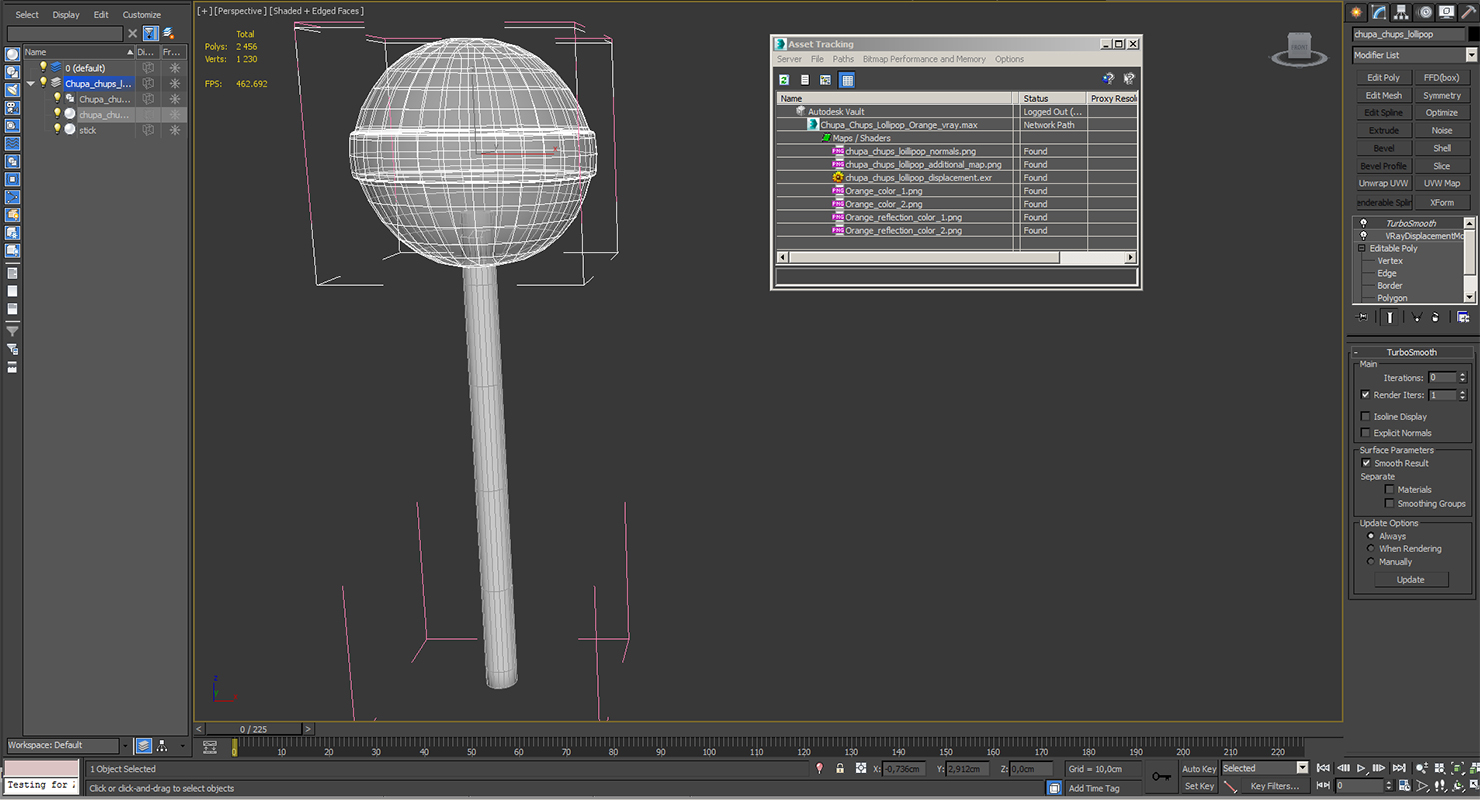Increase the Iterations spinner
This screenshot has height=800, width=1480.
tap(1463, 374)
